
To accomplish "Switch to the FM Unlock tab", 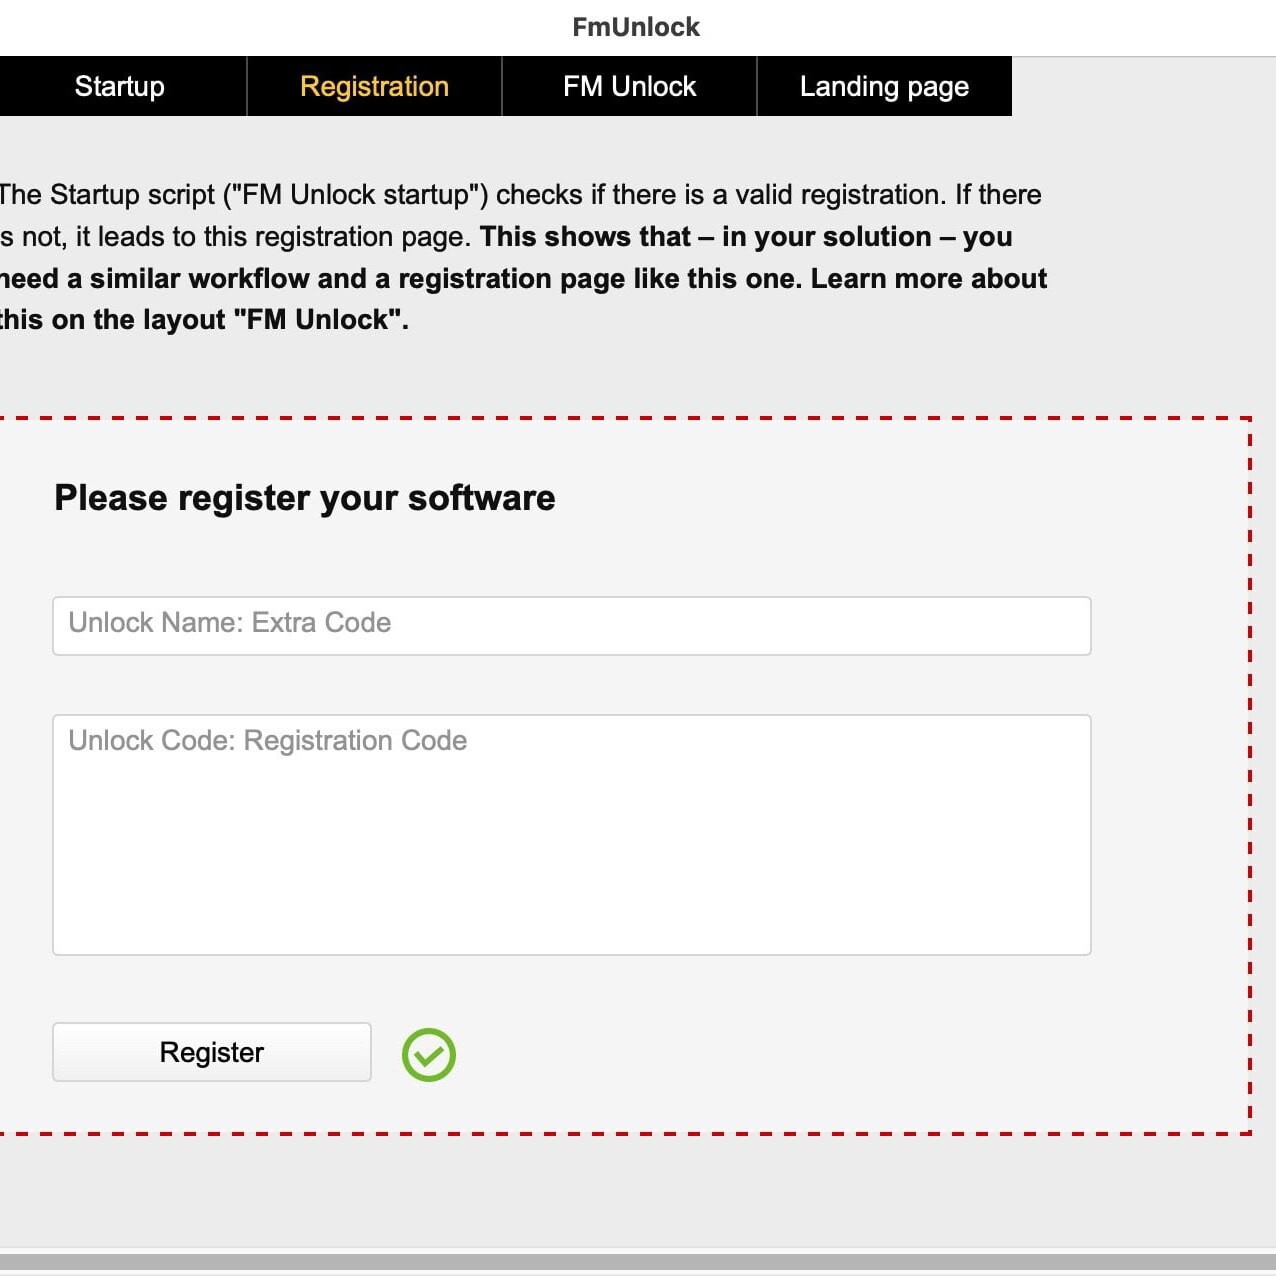I will click(x=629, y=87).
